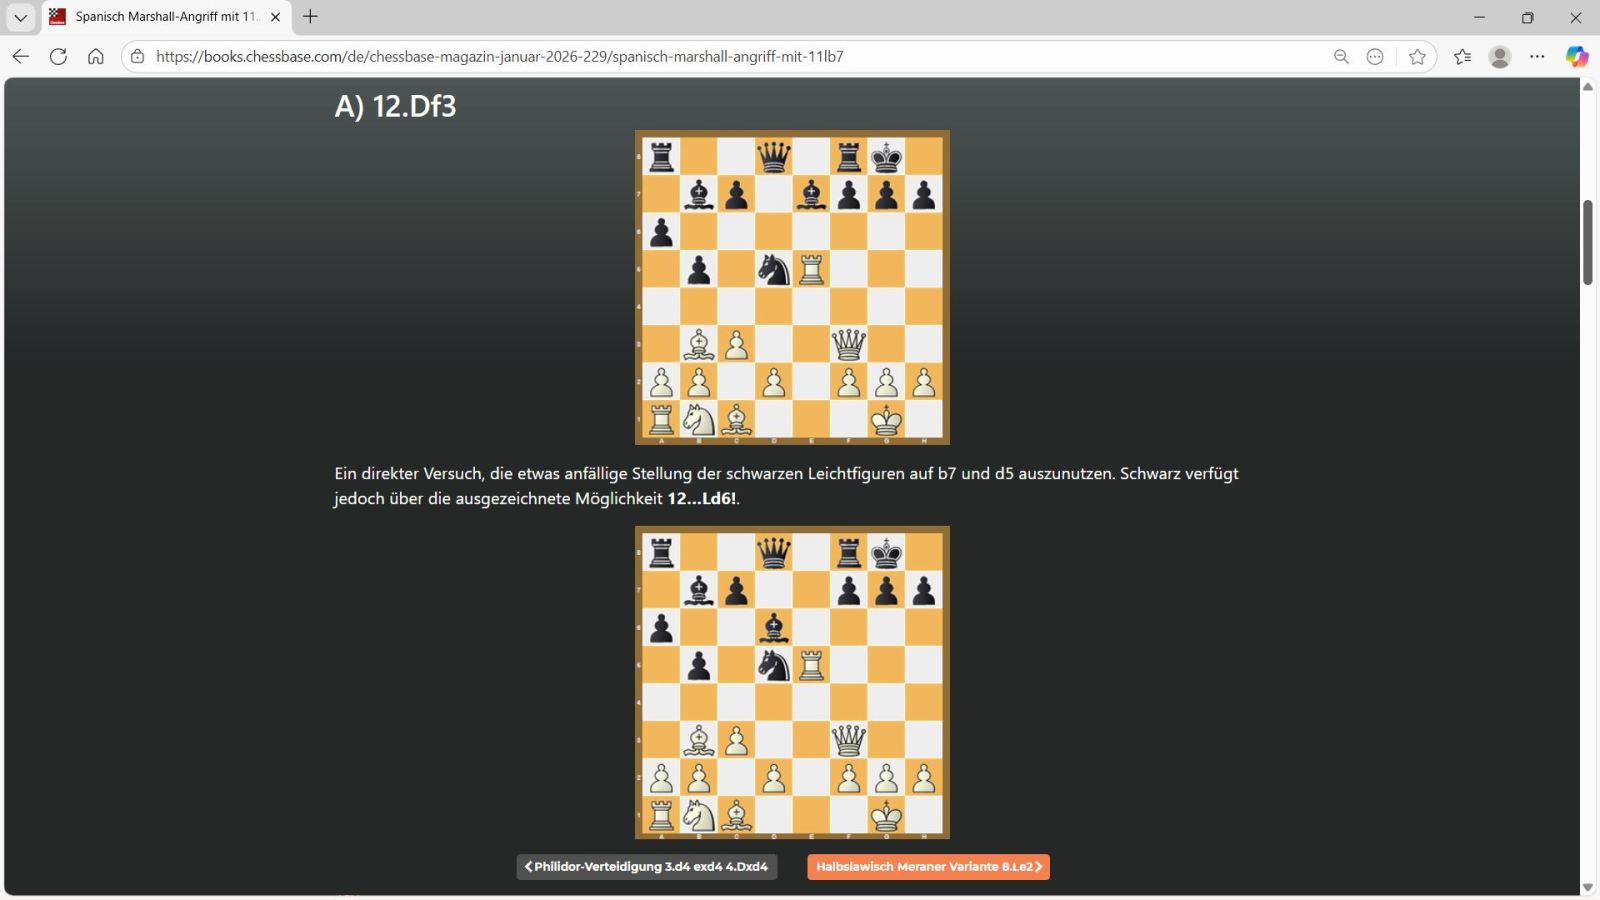Open Copilot sidebar icon
The image size is (1600, 900).
point(1577,57)
